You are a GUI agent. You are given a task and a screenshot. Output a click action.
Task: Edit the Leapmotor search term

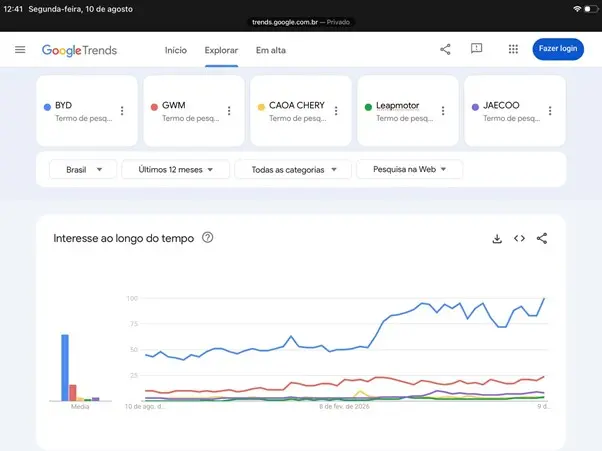408,111
